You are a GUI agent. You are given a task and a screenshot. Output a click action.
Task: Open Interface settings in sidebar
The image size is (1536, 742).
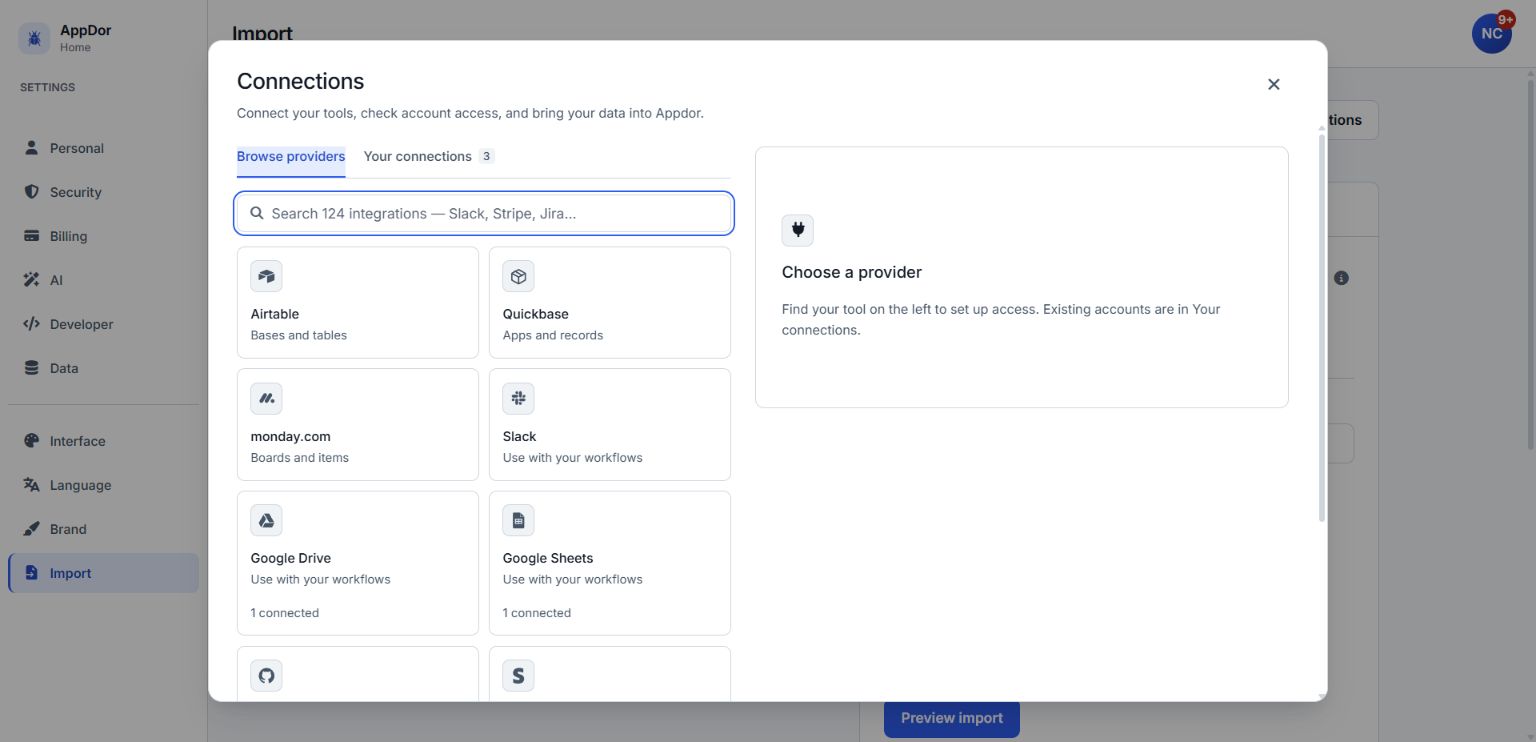point(103,441)
